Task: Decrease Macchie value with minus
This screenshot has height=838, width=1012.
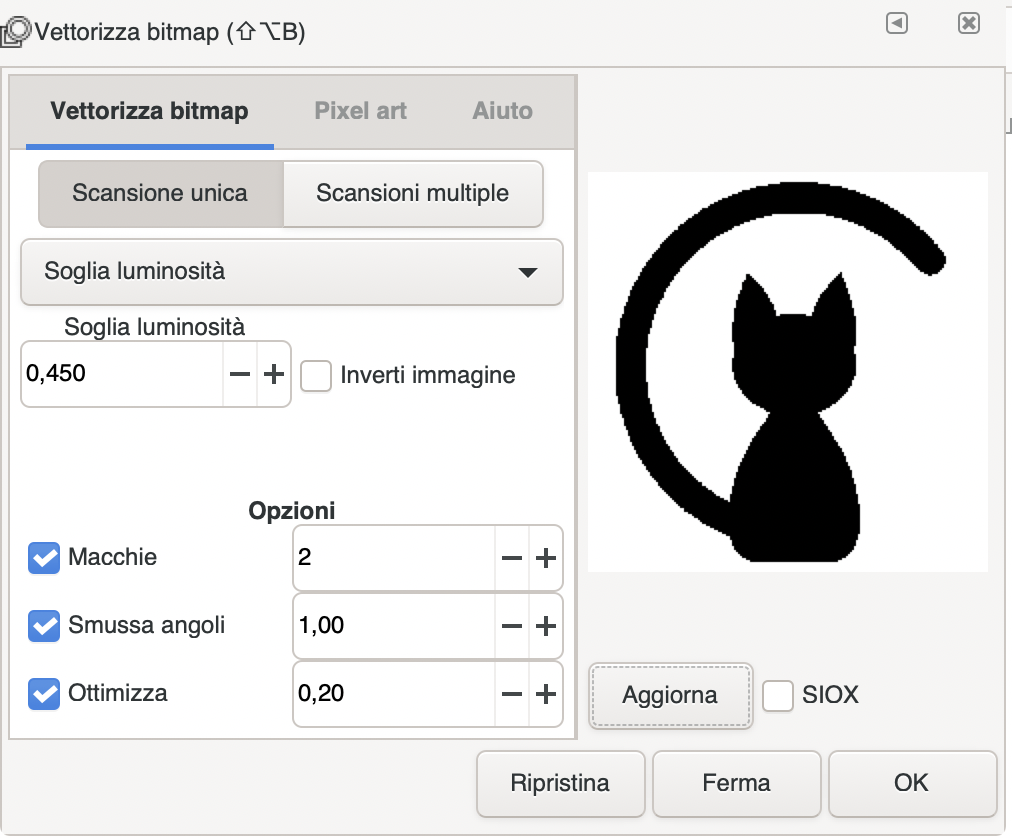Action: click(x=512, y=558)
